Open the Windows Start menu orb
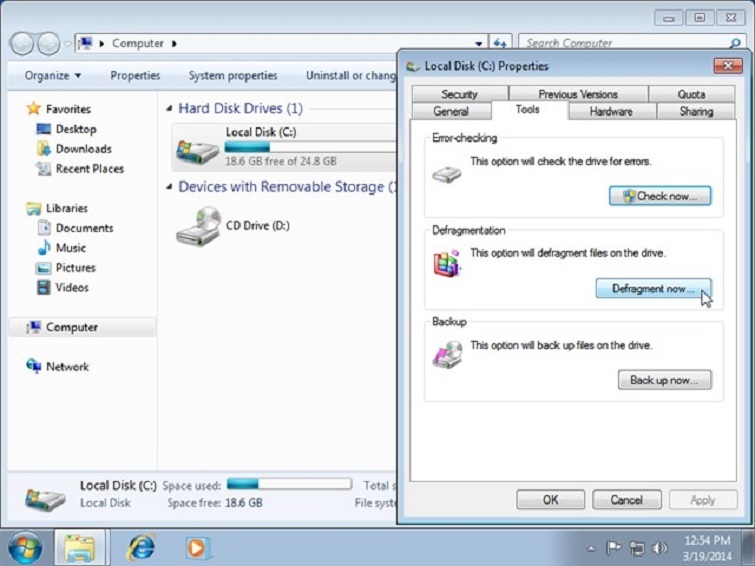The height and width of the screenshot is (566, 755). 24,547
